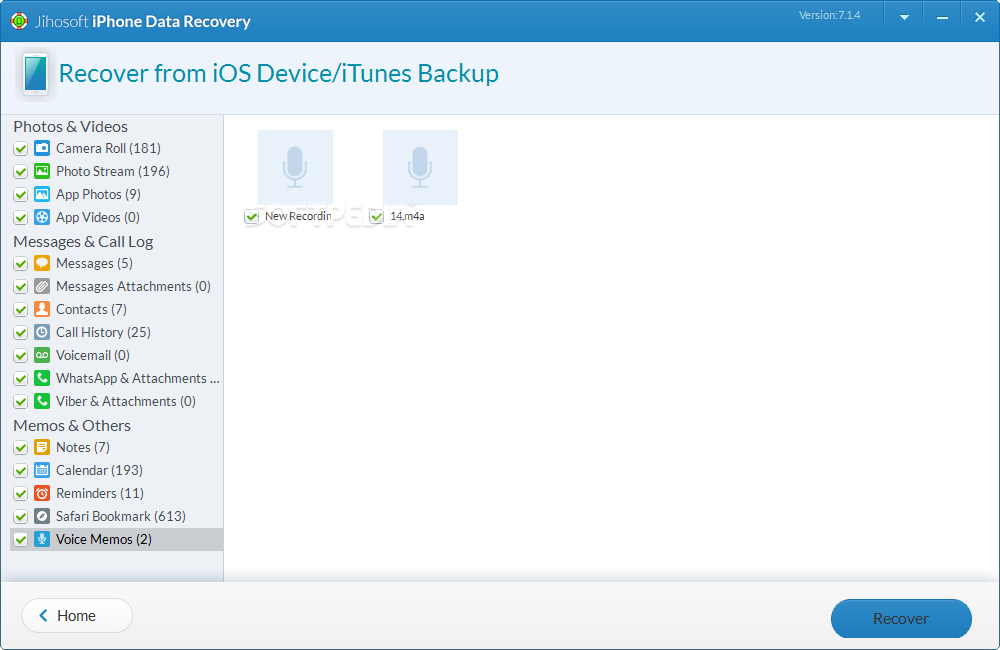Click the Messages Attachments paperclip icon
1000x650 pixels.
pyautogui.click(x=42, y=286)
